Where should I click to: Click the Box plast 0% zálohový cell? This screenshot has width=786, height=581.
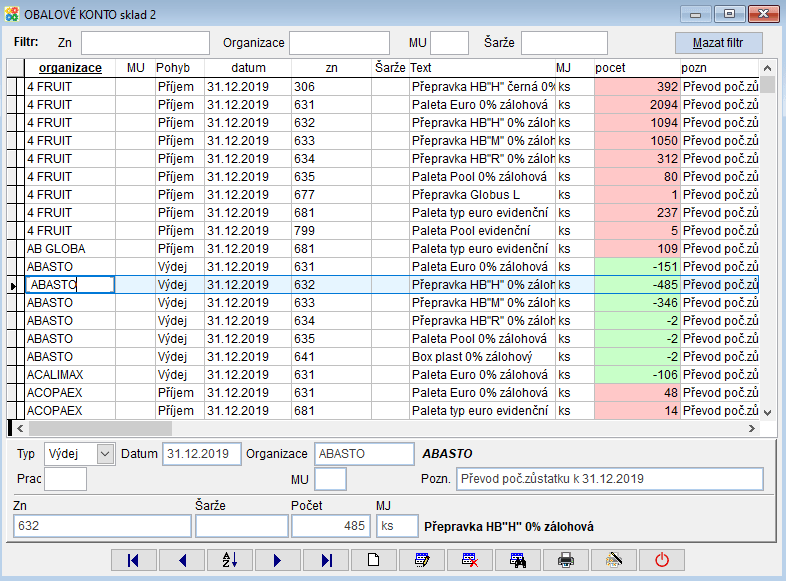(x=482, y=357)
